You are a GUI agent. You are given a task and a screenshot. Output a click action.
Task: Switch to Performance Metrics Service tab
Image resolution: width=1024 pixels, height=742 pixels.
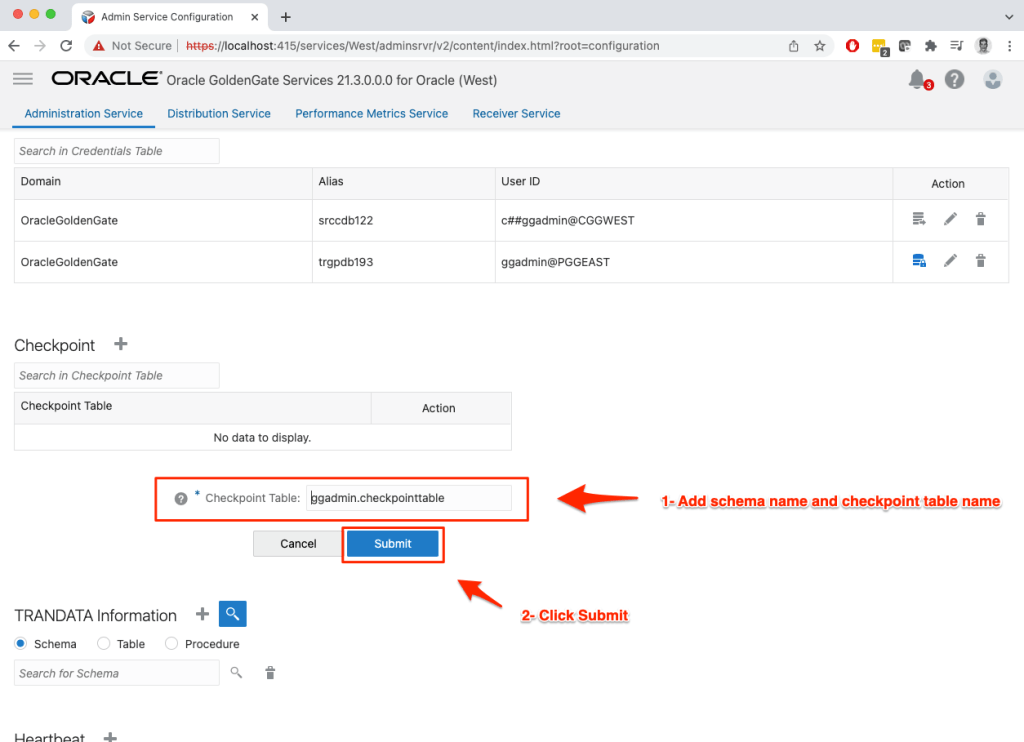(x=371, y=114)
